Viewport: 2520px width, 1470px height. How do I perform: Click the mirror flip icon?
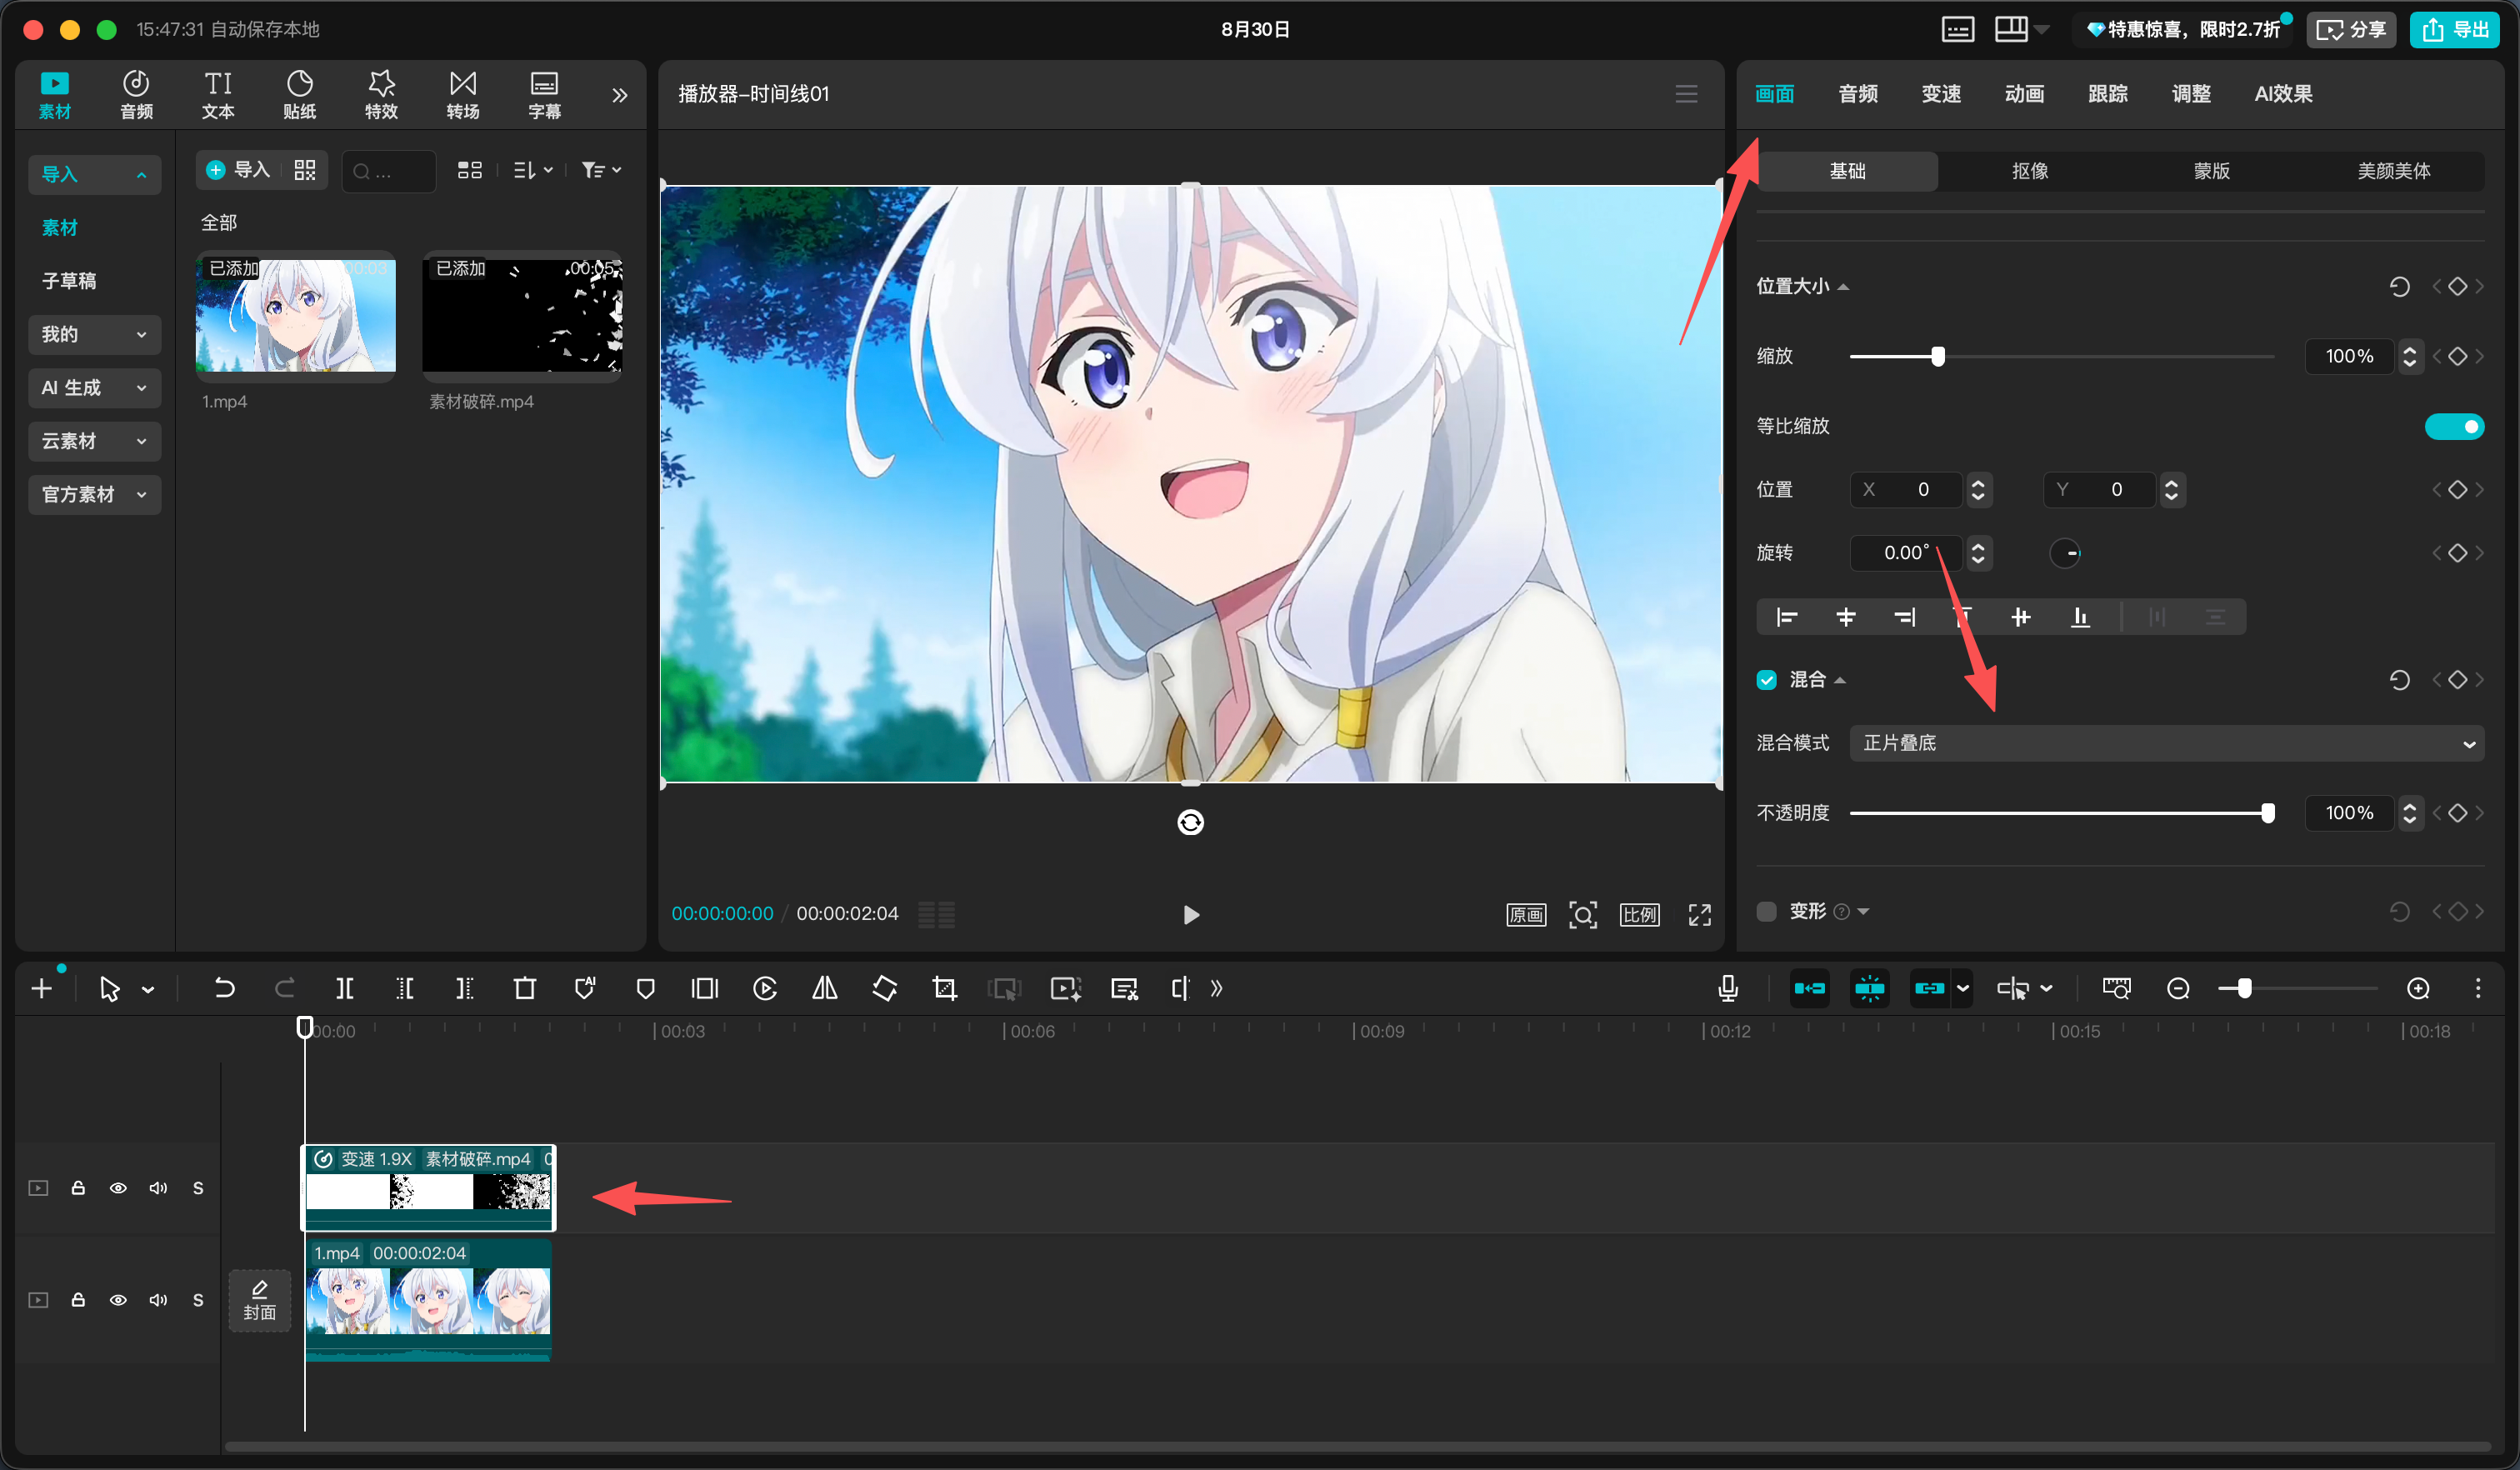point(824,989)
